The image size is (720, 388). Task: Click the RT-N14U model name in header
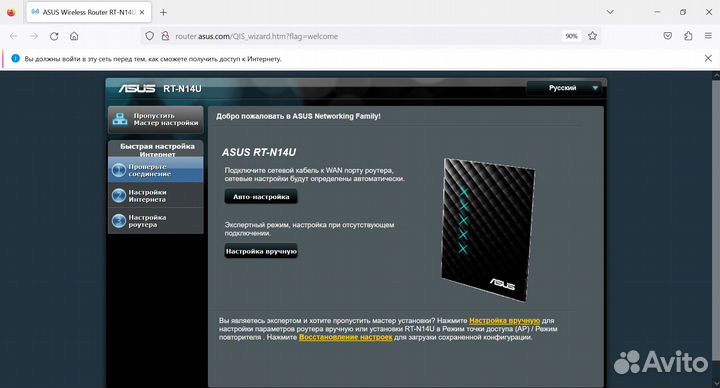pos(182,89)
